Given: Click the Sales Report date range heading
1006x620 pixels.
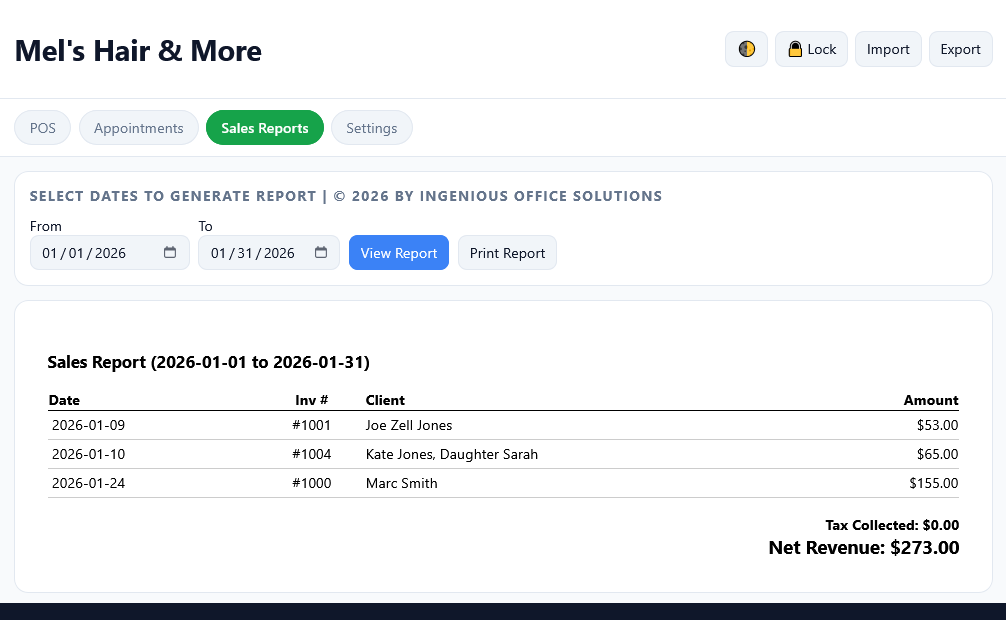Looking at the screenshot, I should pyautogui.click(x=209, y=362).
